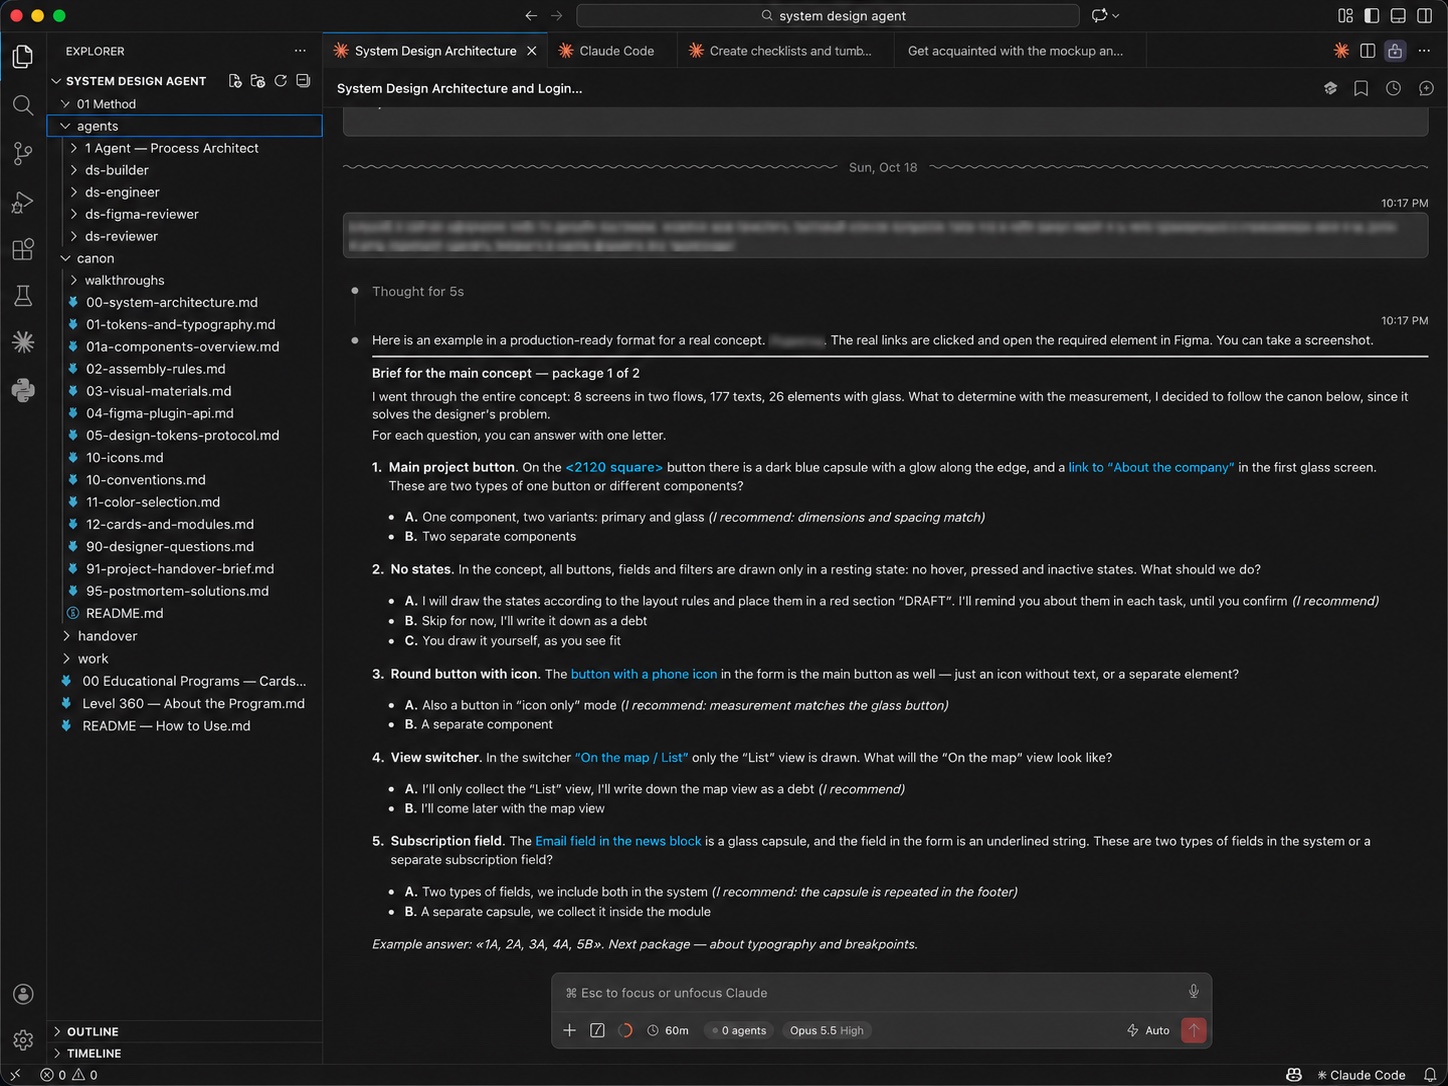
Task: Open the Opus 5.5 High model selector
Action: pos(826,1030)
